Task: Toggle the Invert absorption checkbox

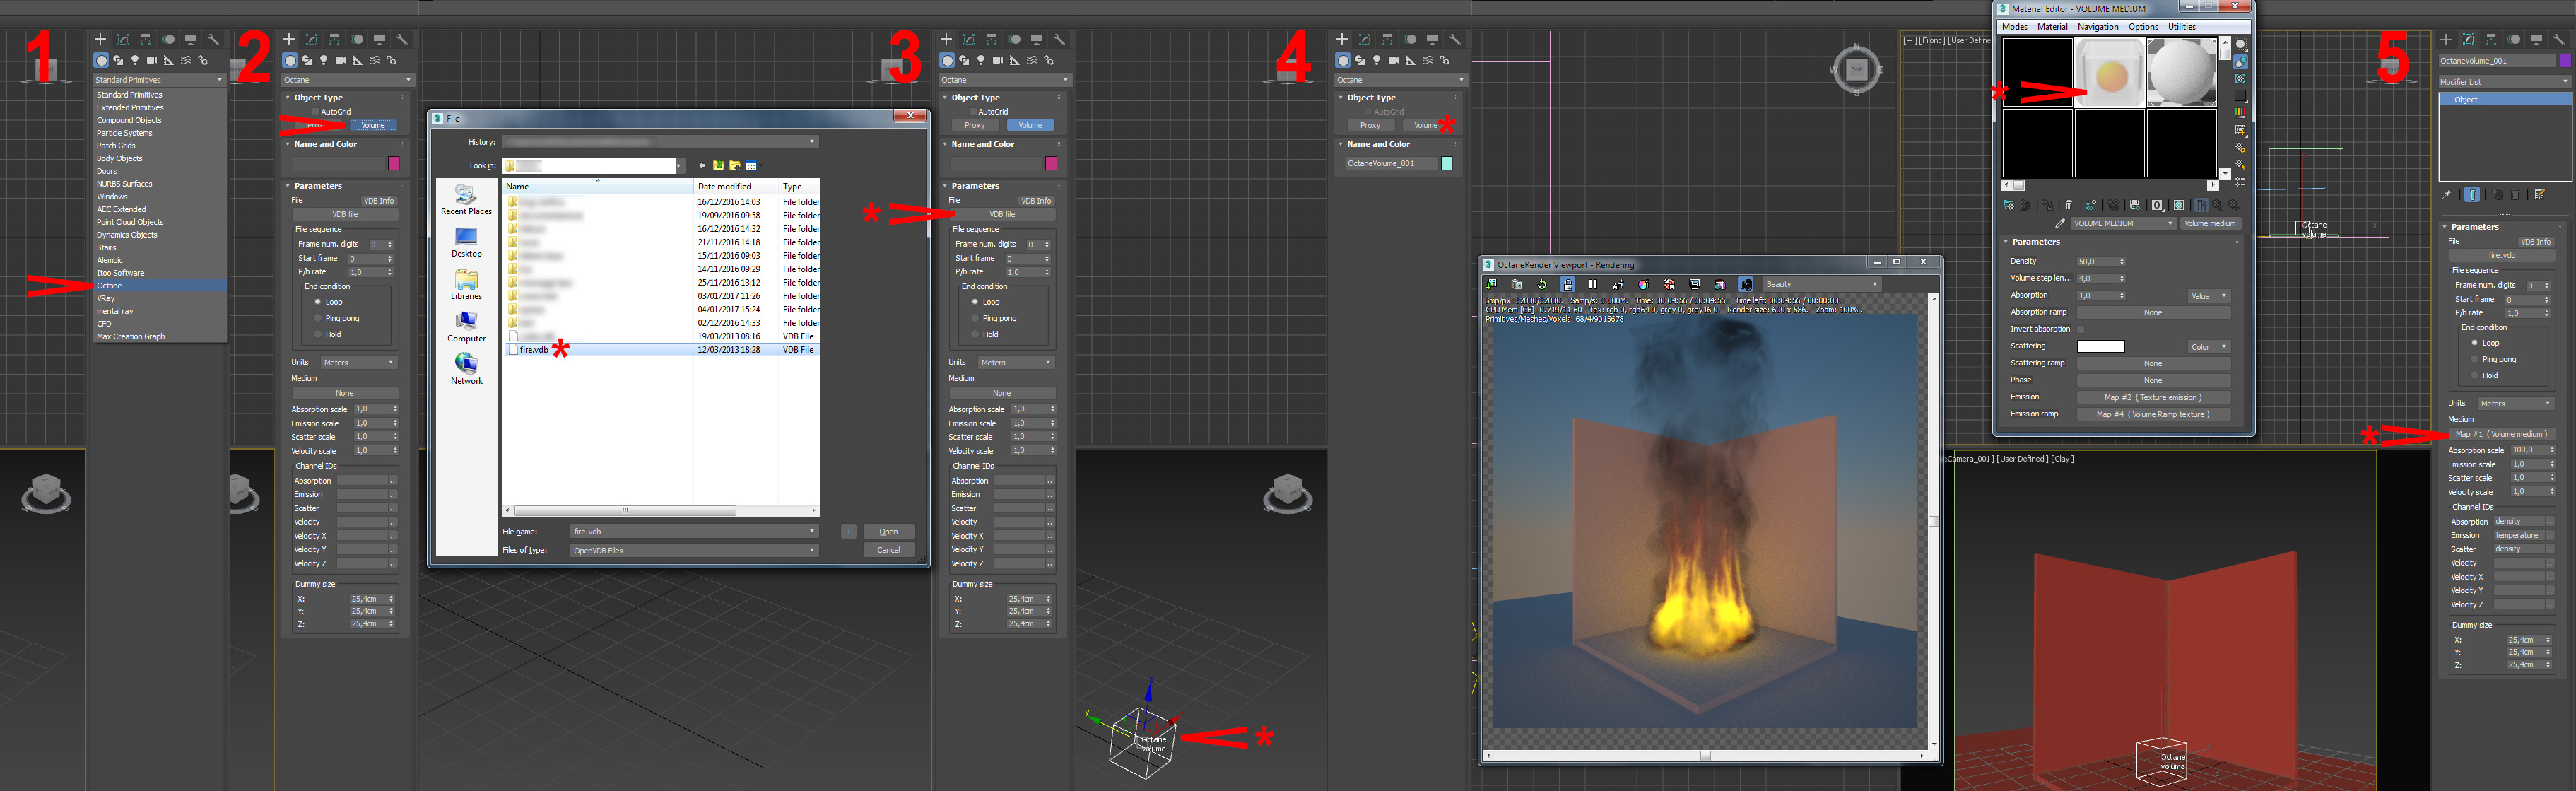Action: (2081, 329)
